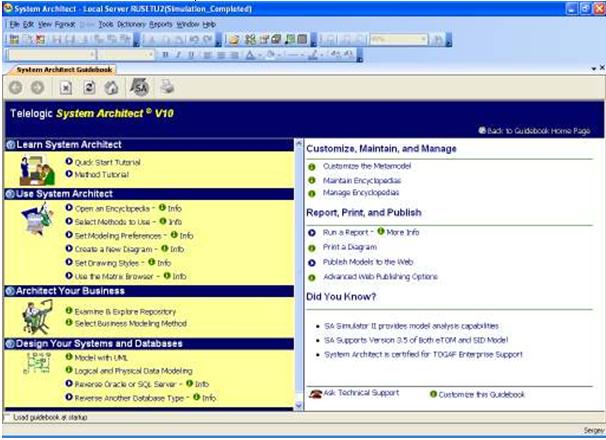Open the Window menu

tap(188, 24)
